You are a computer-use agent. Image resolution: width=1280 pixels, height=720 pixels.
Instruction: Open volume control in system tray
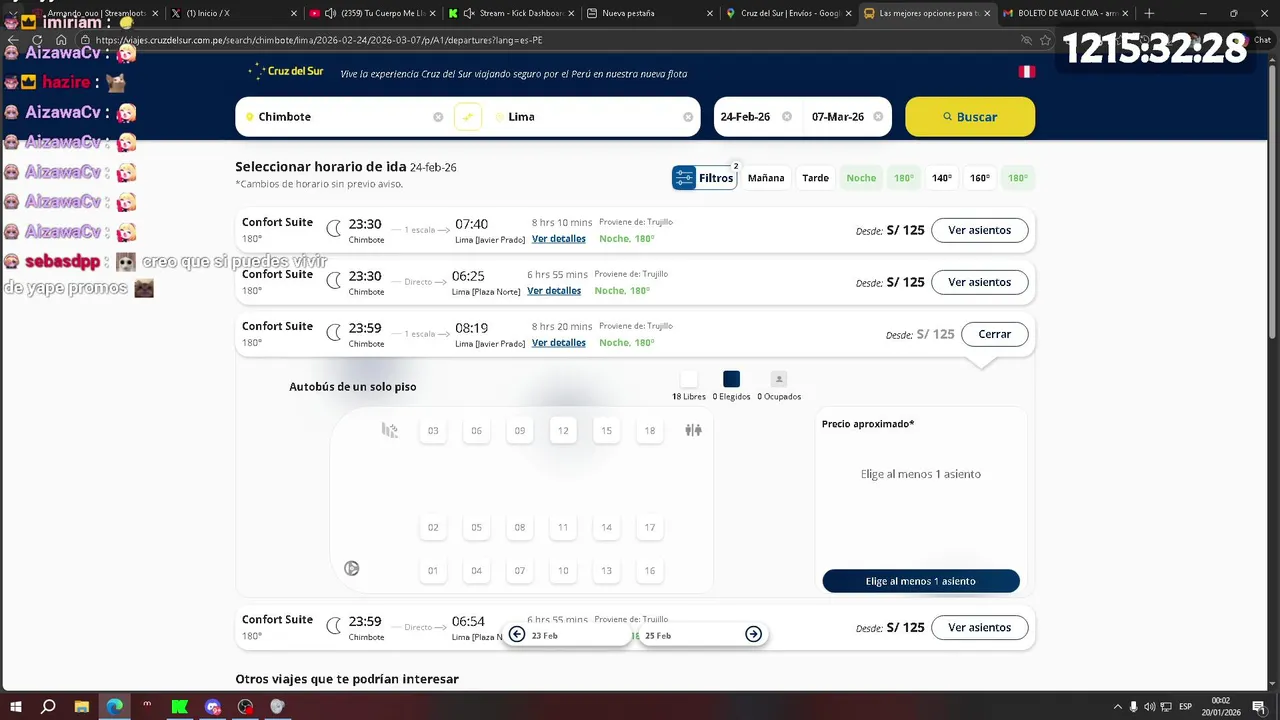(1149, 706)
